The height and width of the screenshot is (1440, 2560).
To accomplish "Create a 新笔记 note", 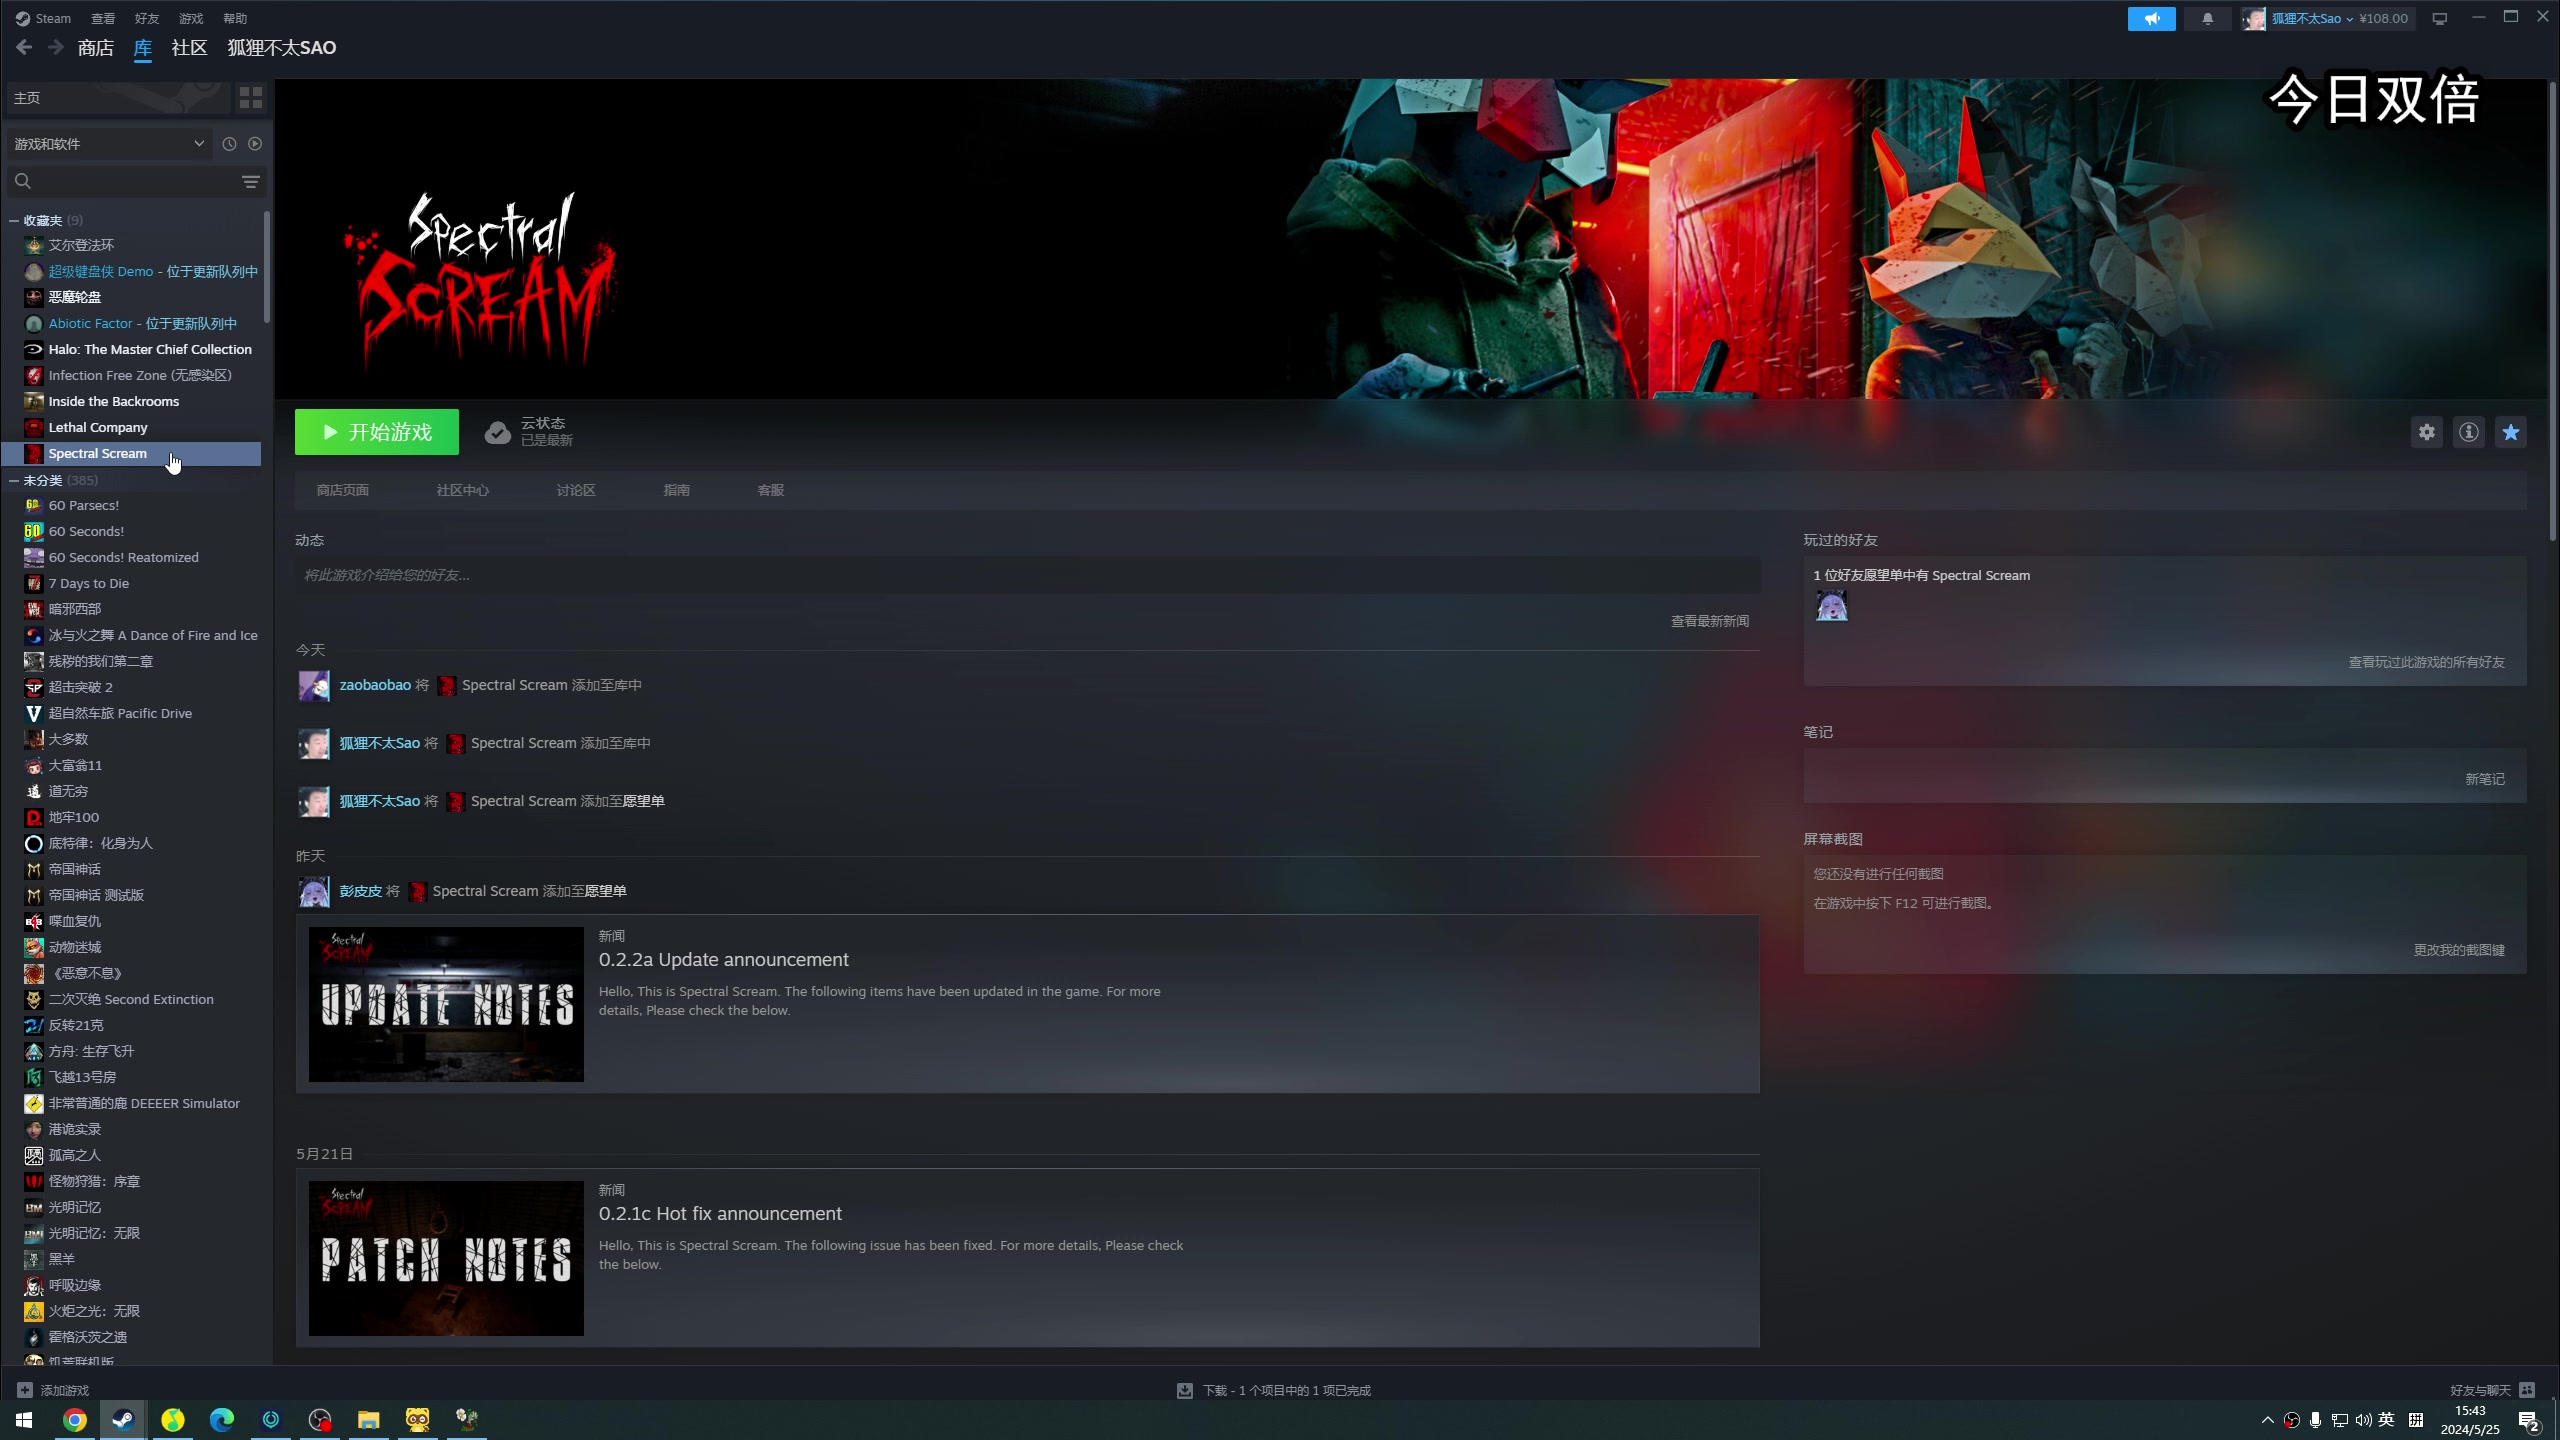I will [x=2485, y=779].
